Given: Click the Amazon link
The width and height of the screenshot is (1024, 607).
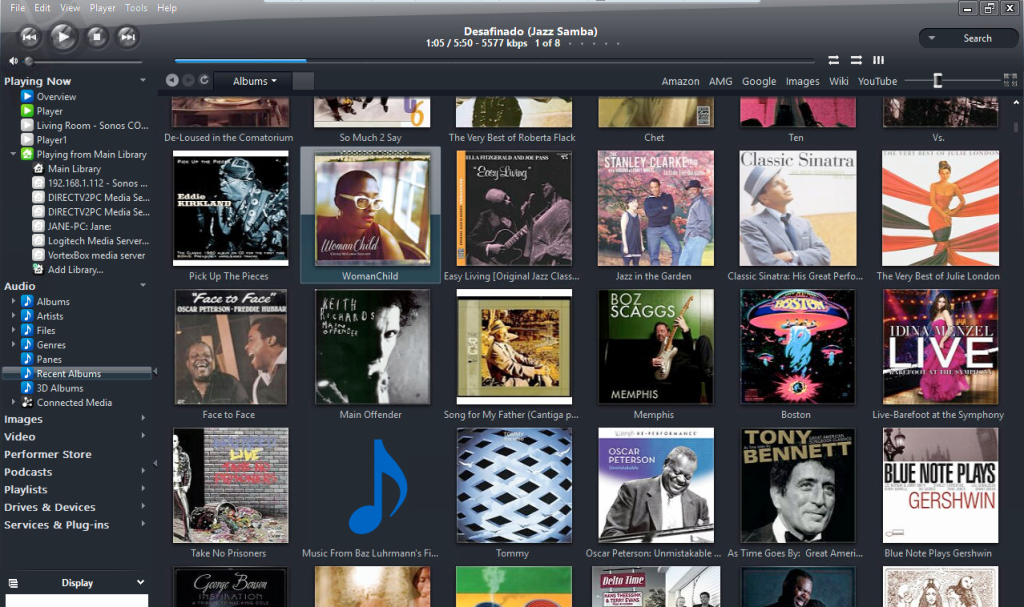Looking at the screenshot, I should (680, 81).
